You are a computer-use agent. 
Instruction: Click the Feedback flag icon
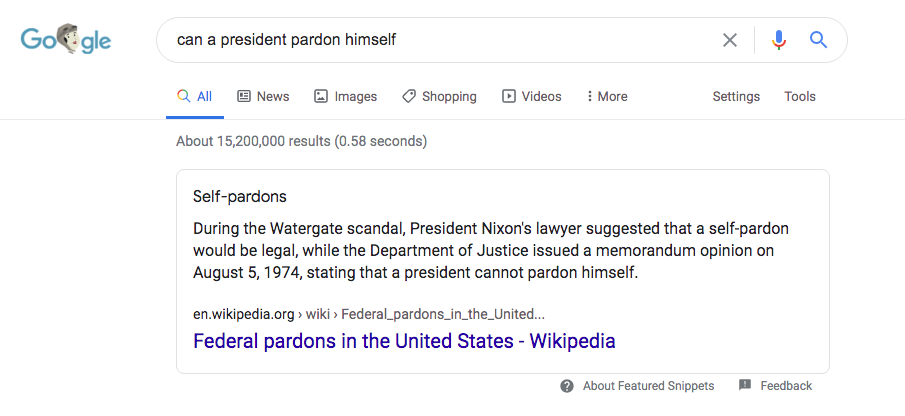point(745,385)
